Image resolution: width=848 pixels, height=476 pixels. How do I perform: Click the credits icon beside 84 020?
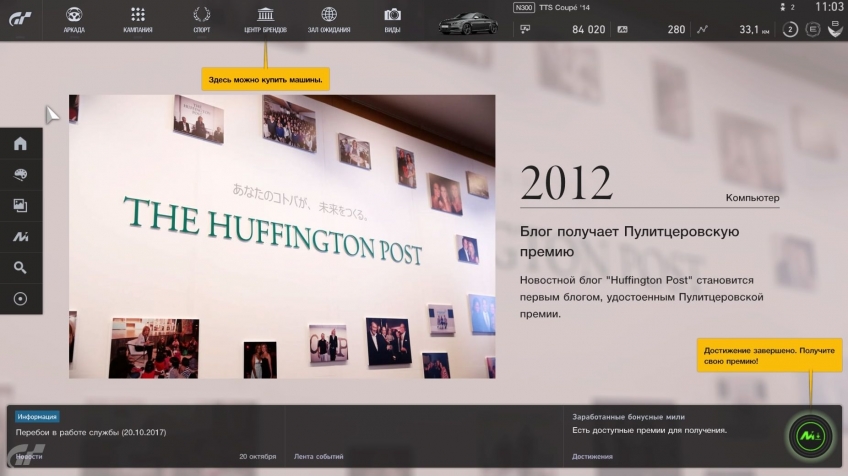pos(525,29)
